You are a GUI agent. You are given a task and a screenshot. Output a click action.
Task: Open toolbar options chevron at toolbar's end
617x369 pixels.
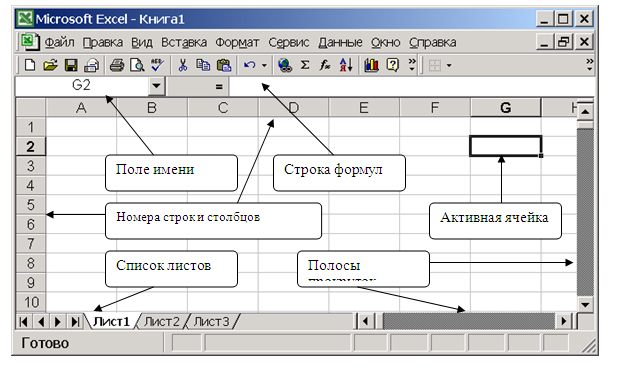(589, 65)
